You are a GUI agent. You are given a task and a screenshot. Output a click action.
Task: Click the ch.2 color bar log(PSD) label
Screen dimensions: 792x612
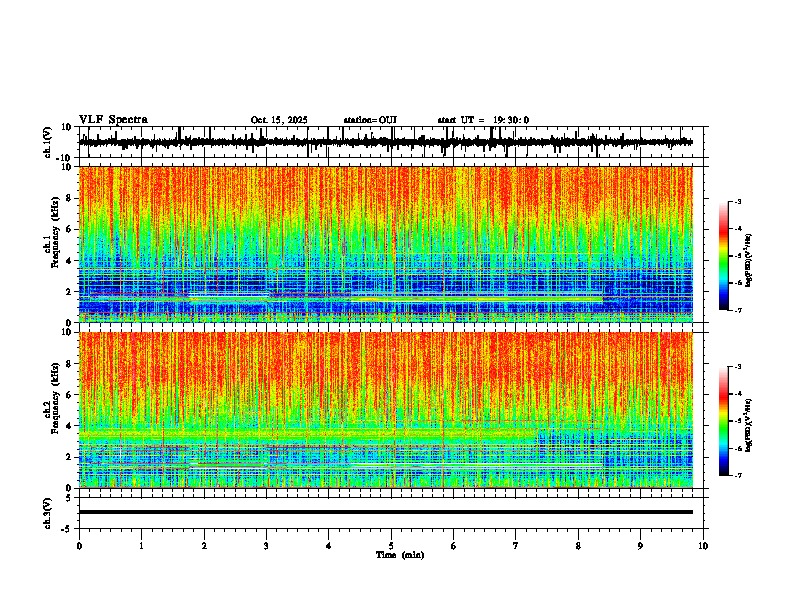[750, 425]
